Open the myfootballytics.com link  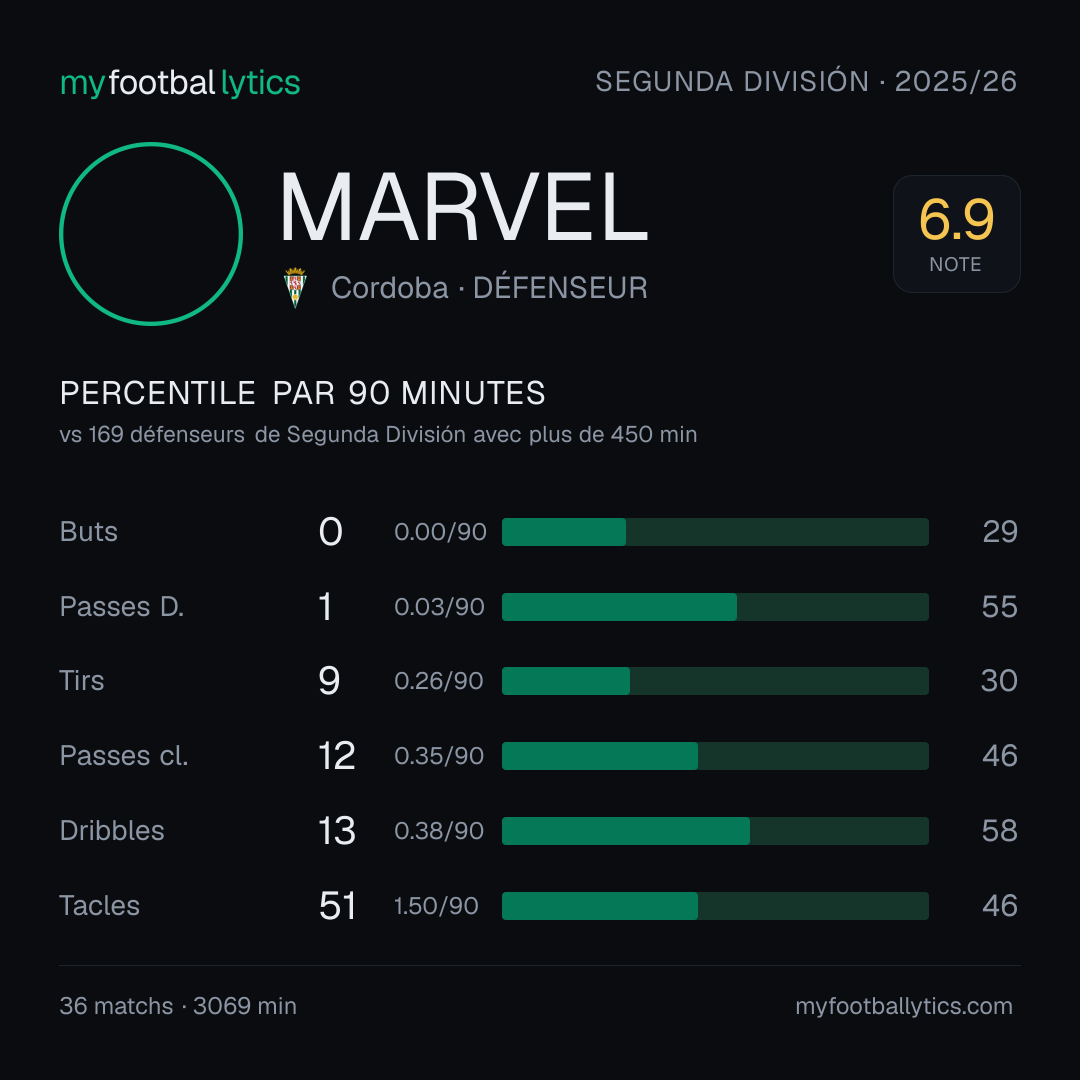pyautogui.click(x=904, y=1006)
